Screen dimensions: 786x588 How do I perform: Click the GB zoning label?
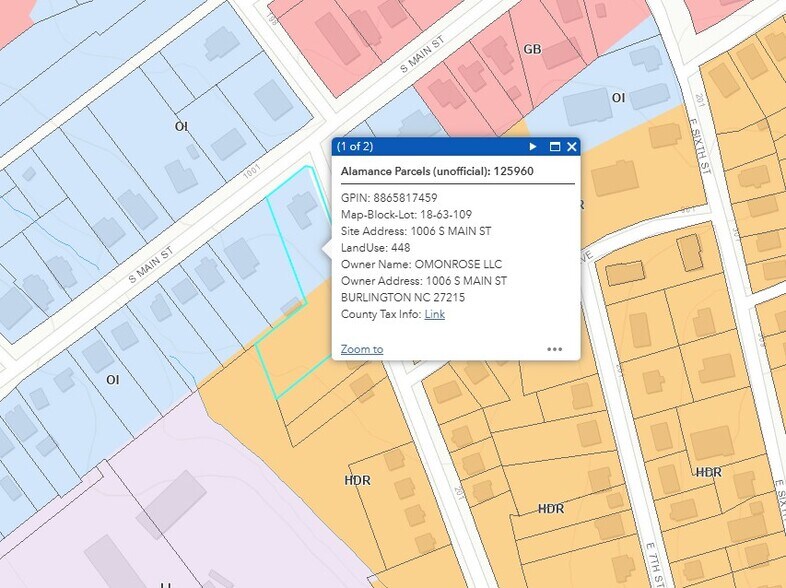(532, 49)
